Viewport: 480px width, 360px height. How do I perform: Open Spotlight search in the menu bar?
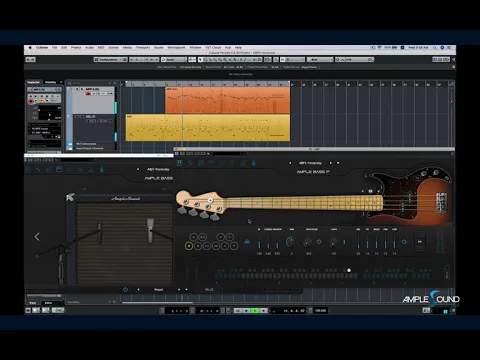tap(435, 48)
